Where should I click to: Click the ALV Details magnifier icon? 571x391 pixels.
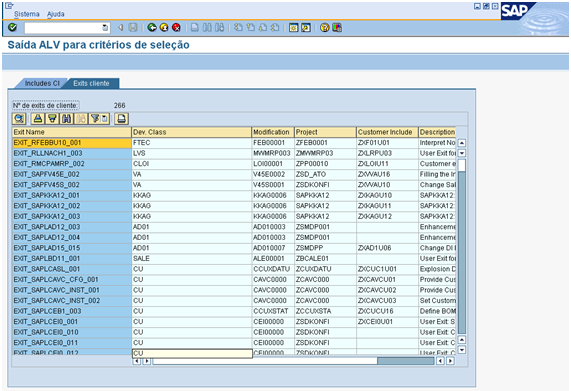tap(19, 119)
